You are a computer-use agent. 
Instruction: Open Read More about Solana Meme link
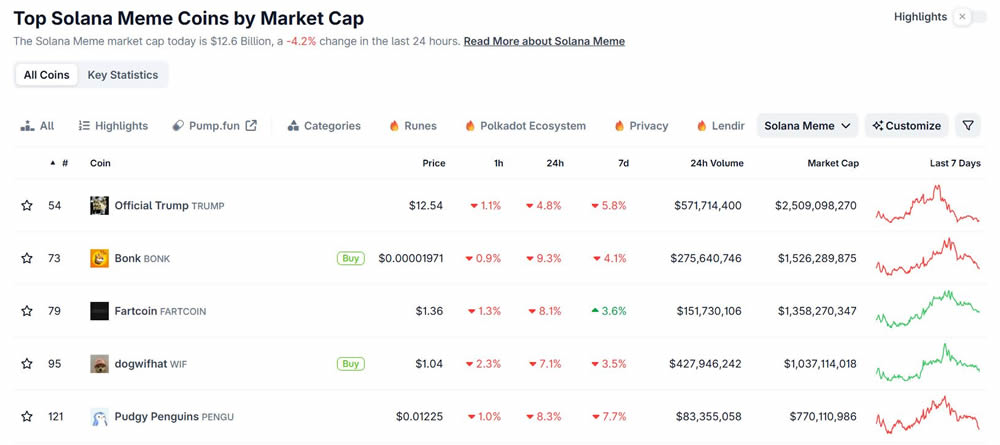point(544,41)
